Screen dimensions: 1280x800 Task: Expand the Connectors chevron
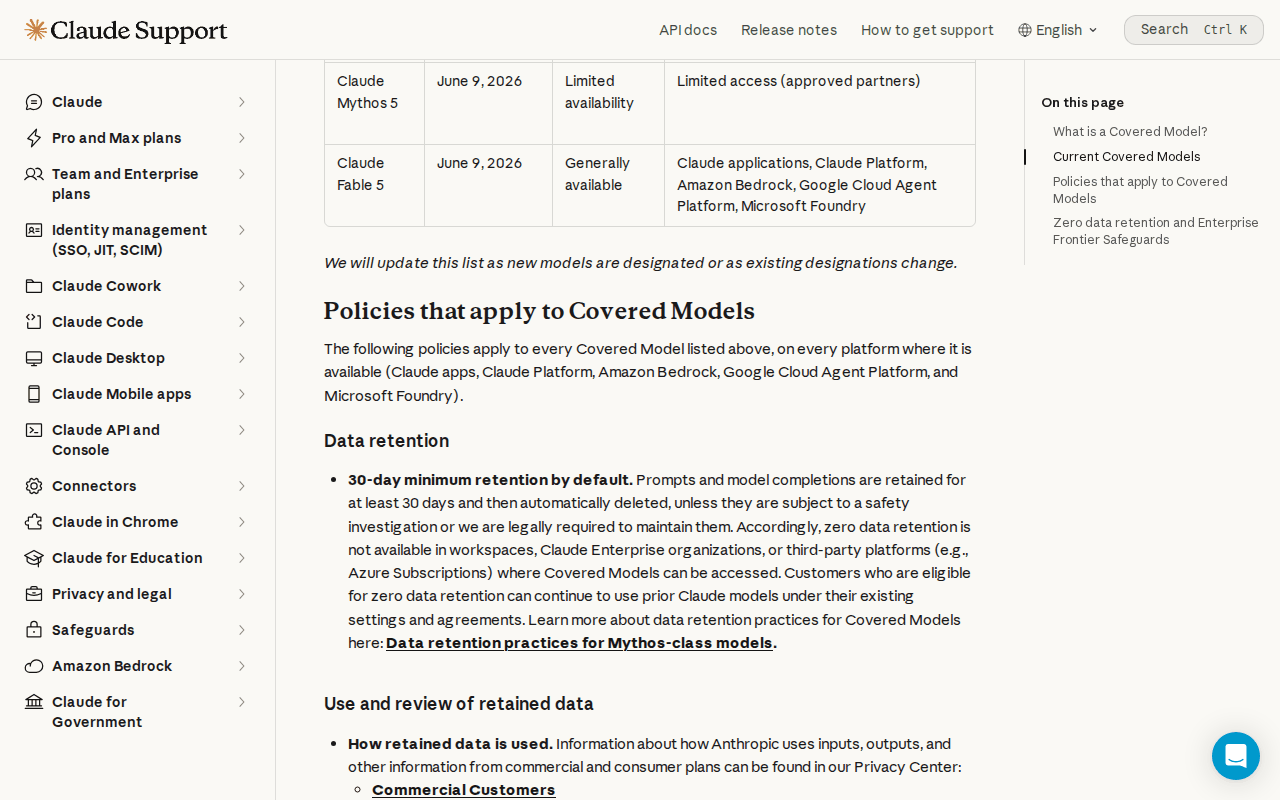point(241,486)
